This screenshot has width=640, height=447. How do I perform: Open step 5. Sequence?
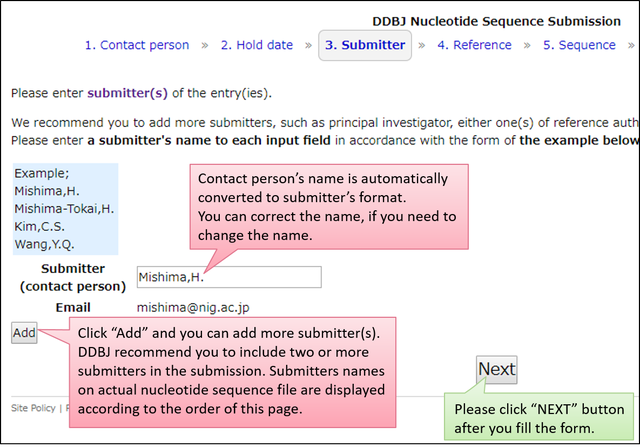[579, 45]
